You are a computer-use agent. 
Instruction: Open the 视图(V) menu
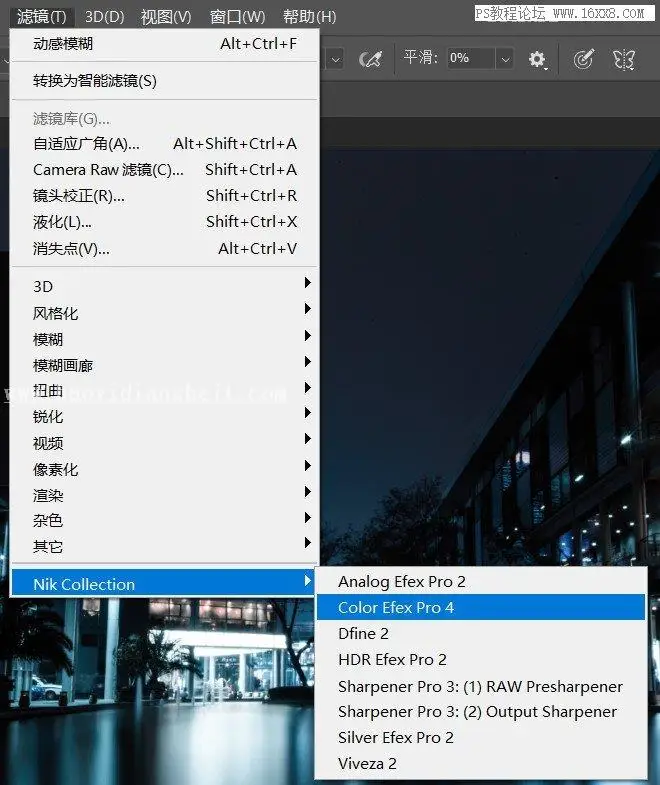pos(166,17)
